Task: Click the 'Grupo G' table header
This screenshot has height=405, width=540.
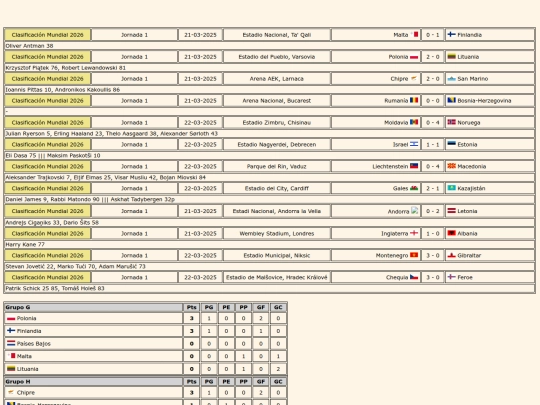Action: coord(93,307)
